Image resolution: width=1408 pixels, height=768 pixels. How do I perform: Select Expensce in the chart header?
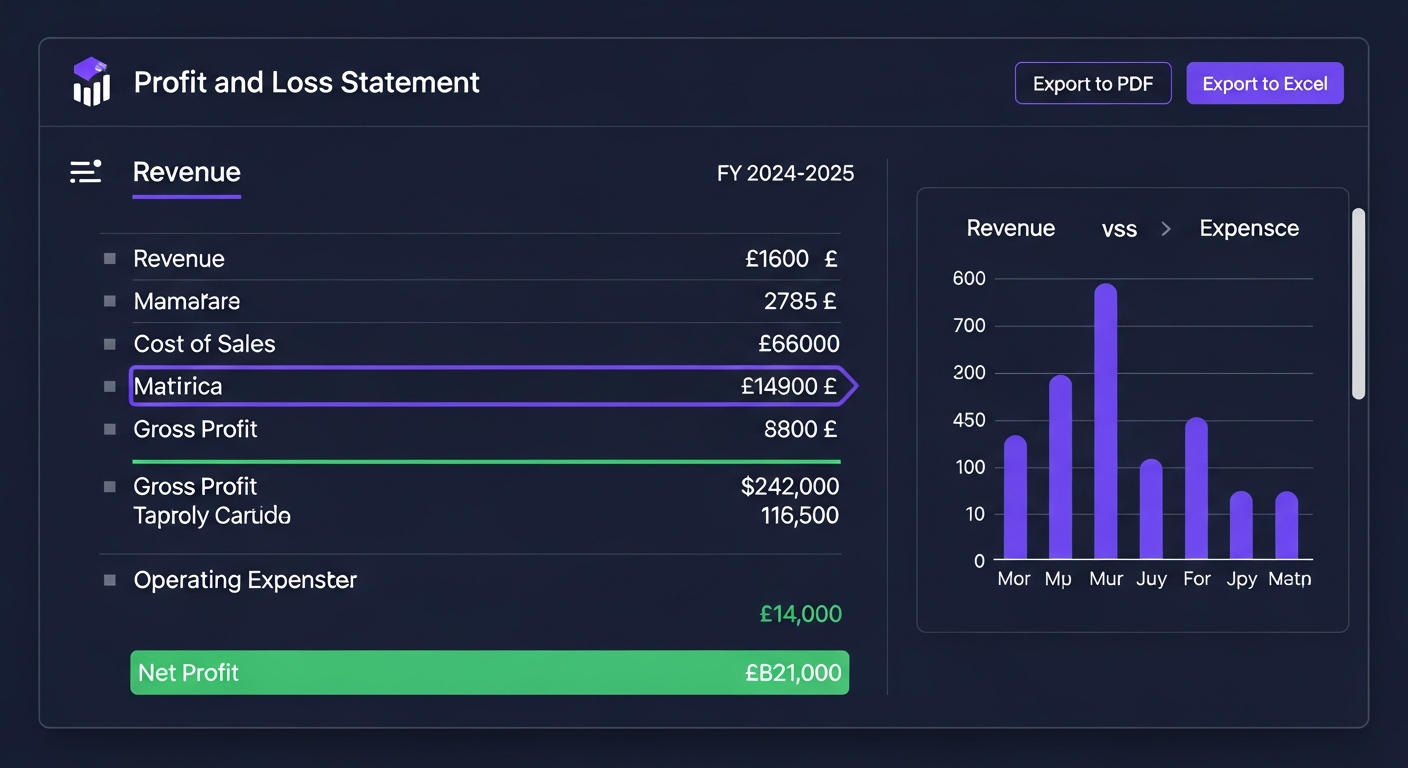click(x=1248, y=228)
